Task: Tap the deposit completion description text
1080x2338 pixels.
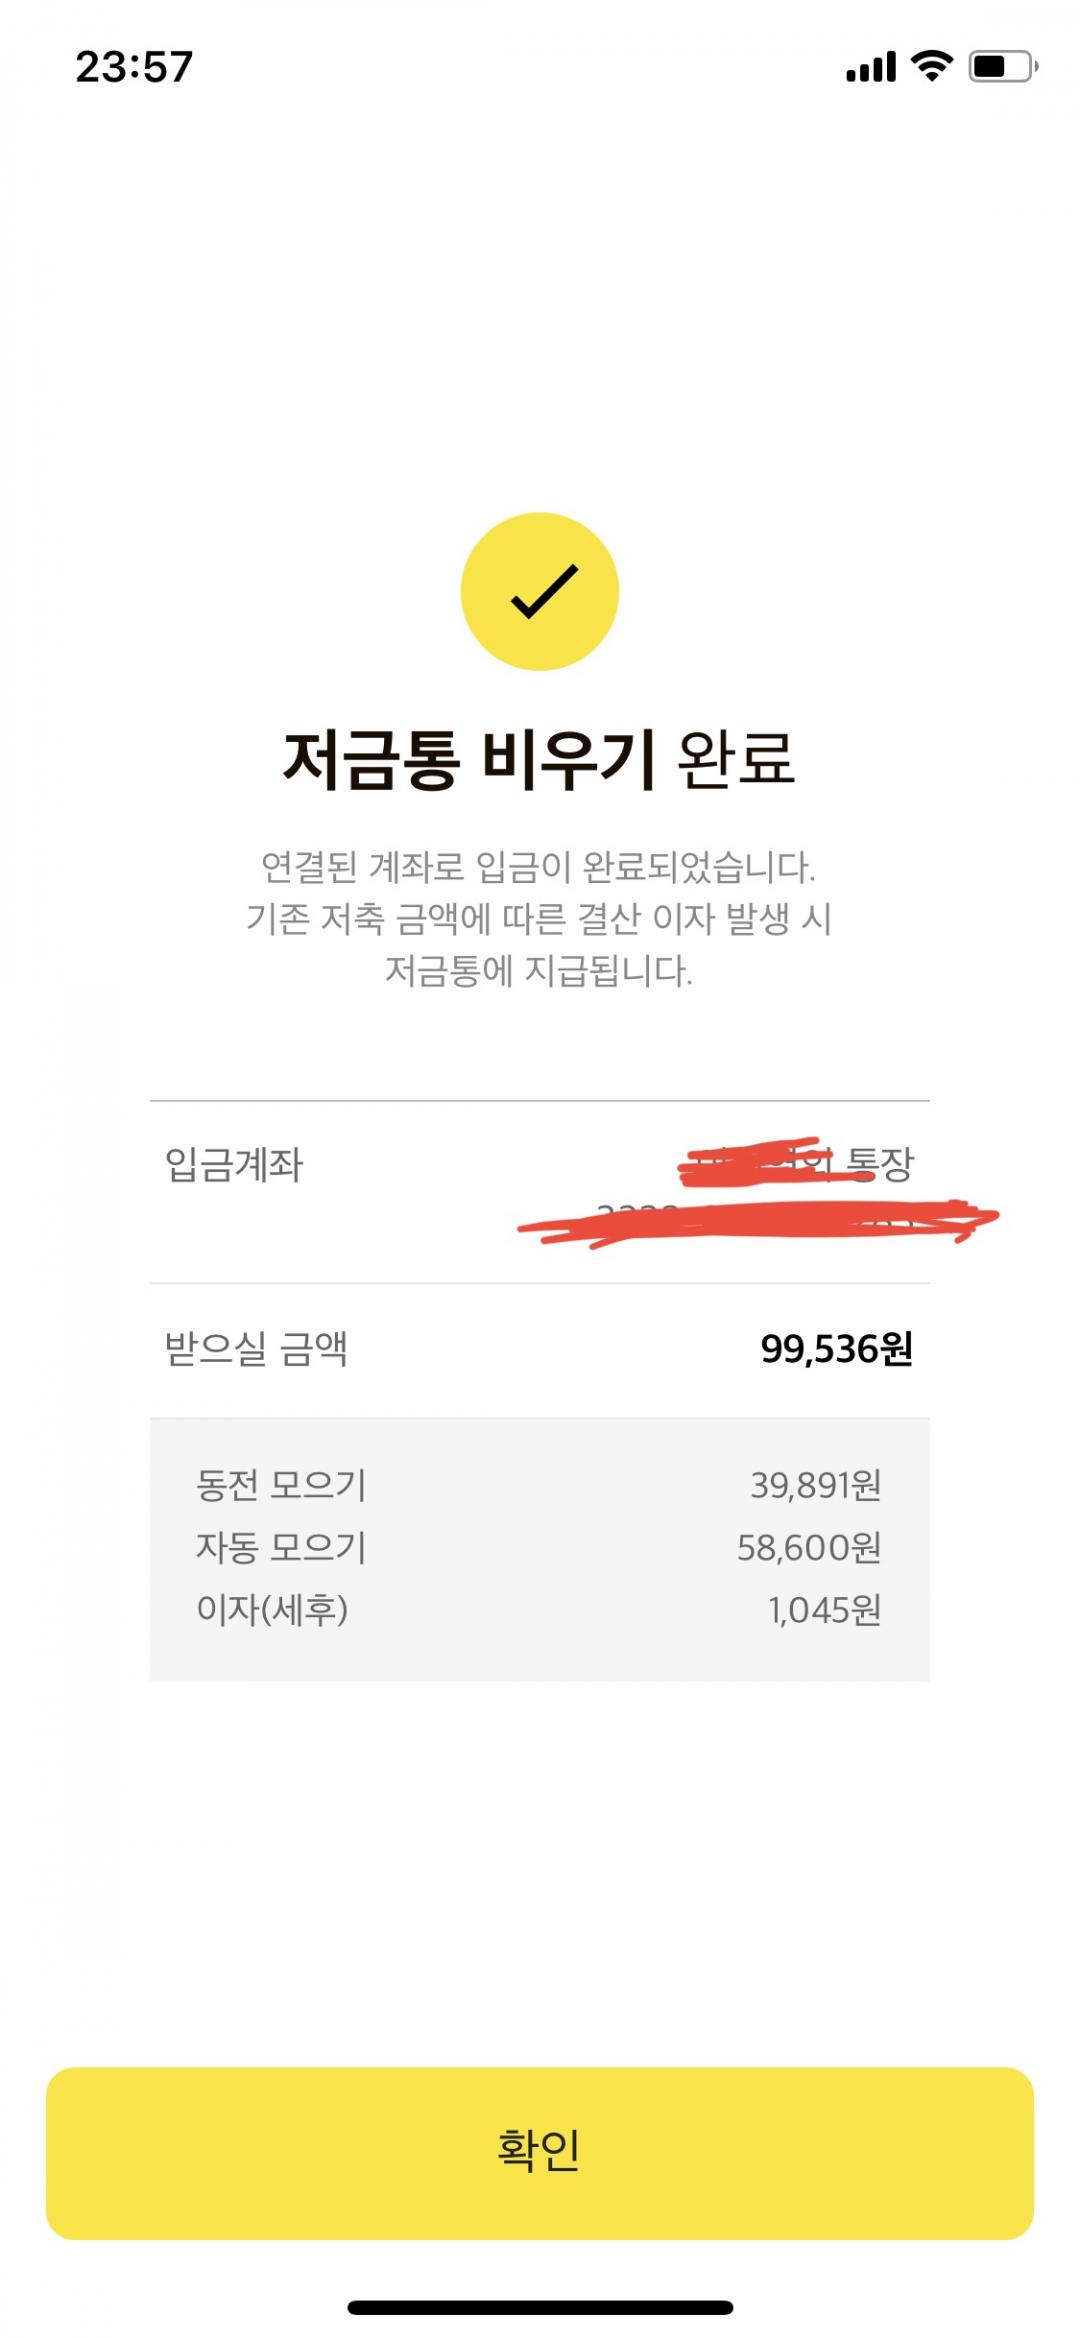Action: pos(539,918)
